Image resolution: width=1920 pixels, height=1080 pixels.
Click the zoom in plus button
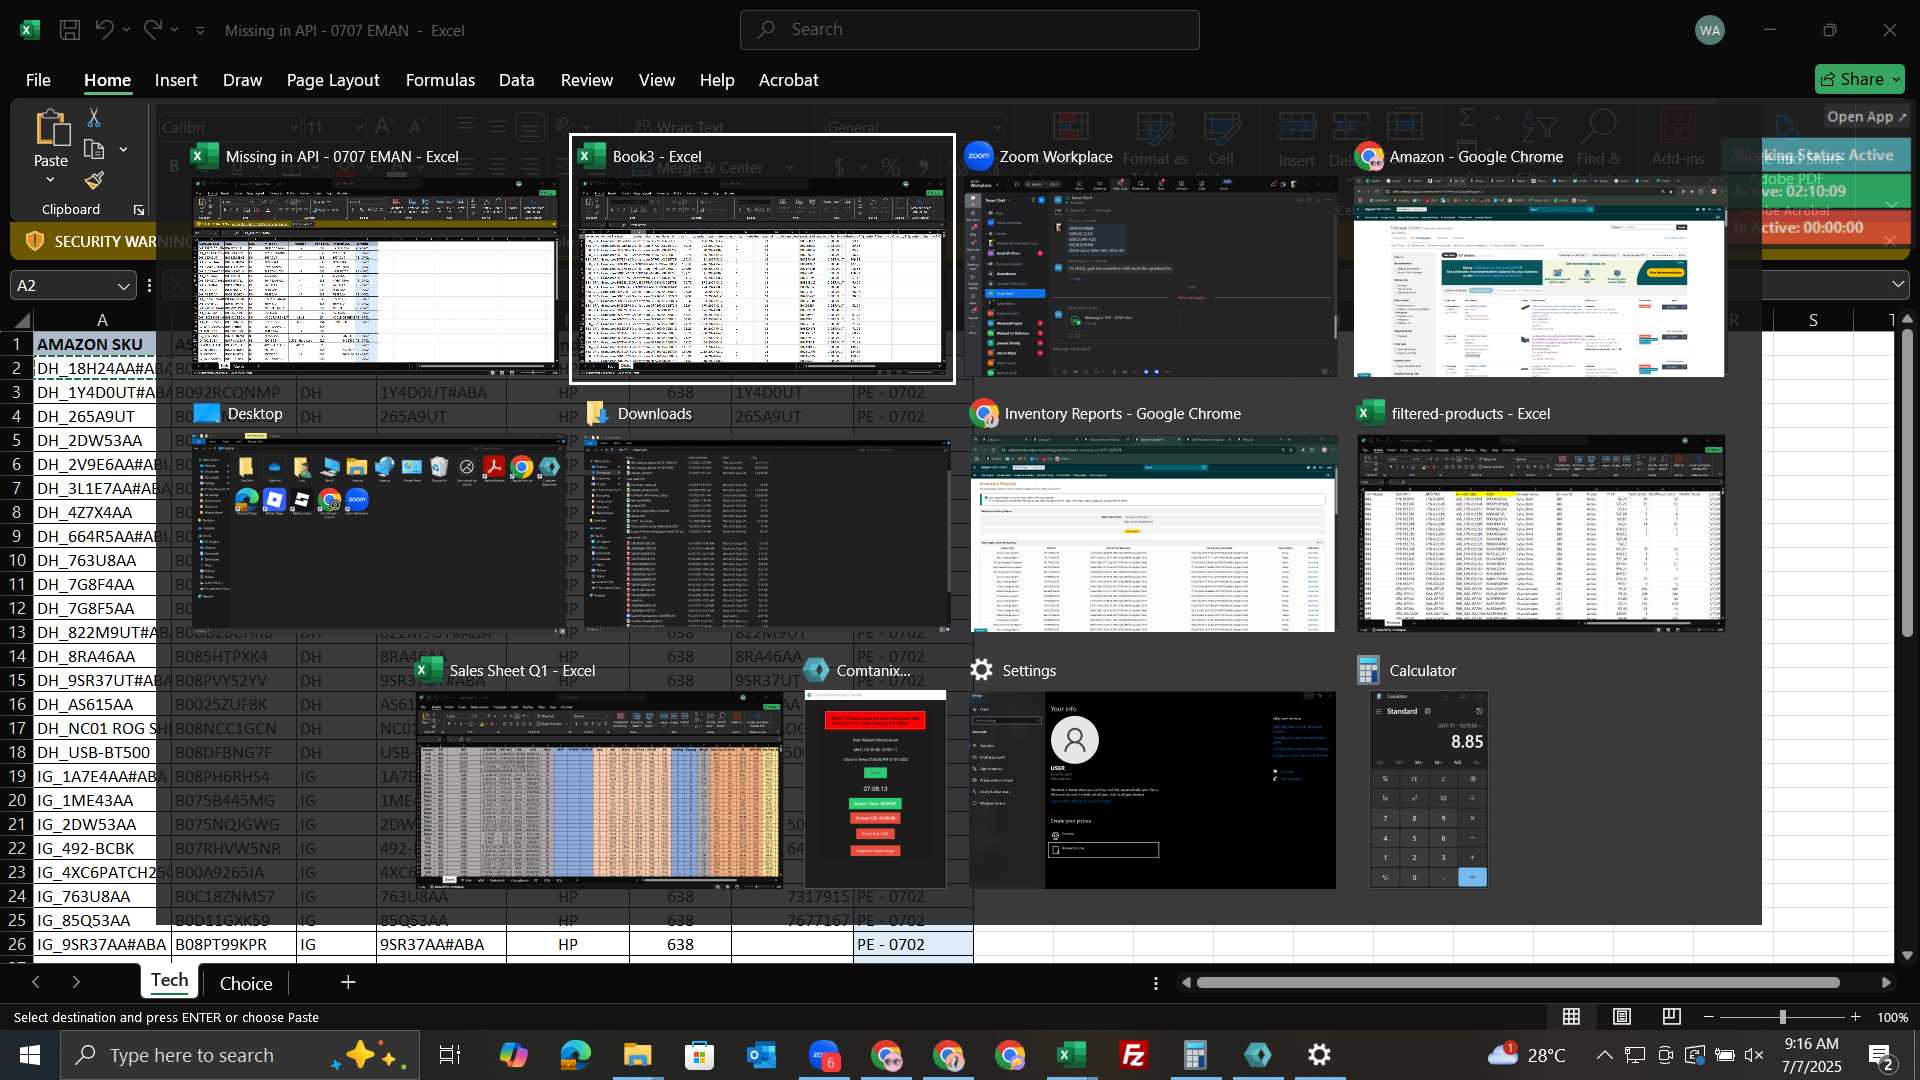[x=1856, y=1017]
